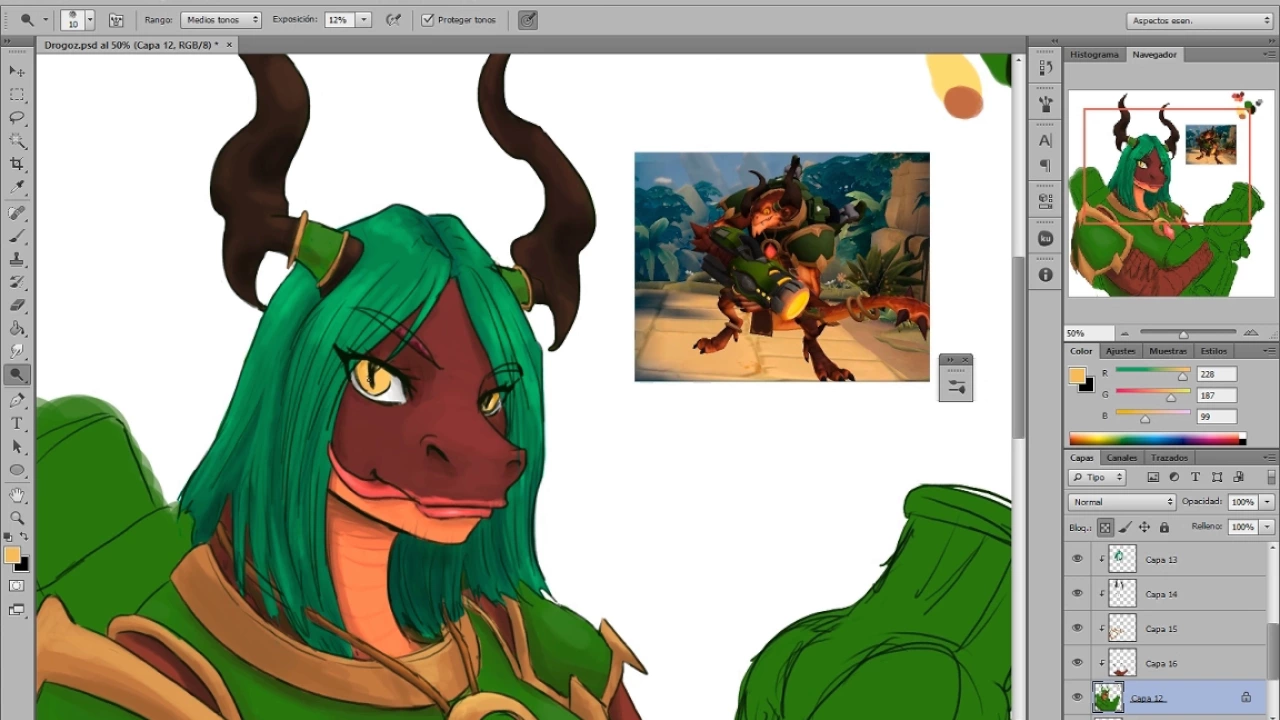Click the foreground color swatch in Color panel

click(x=1077, y=376)
